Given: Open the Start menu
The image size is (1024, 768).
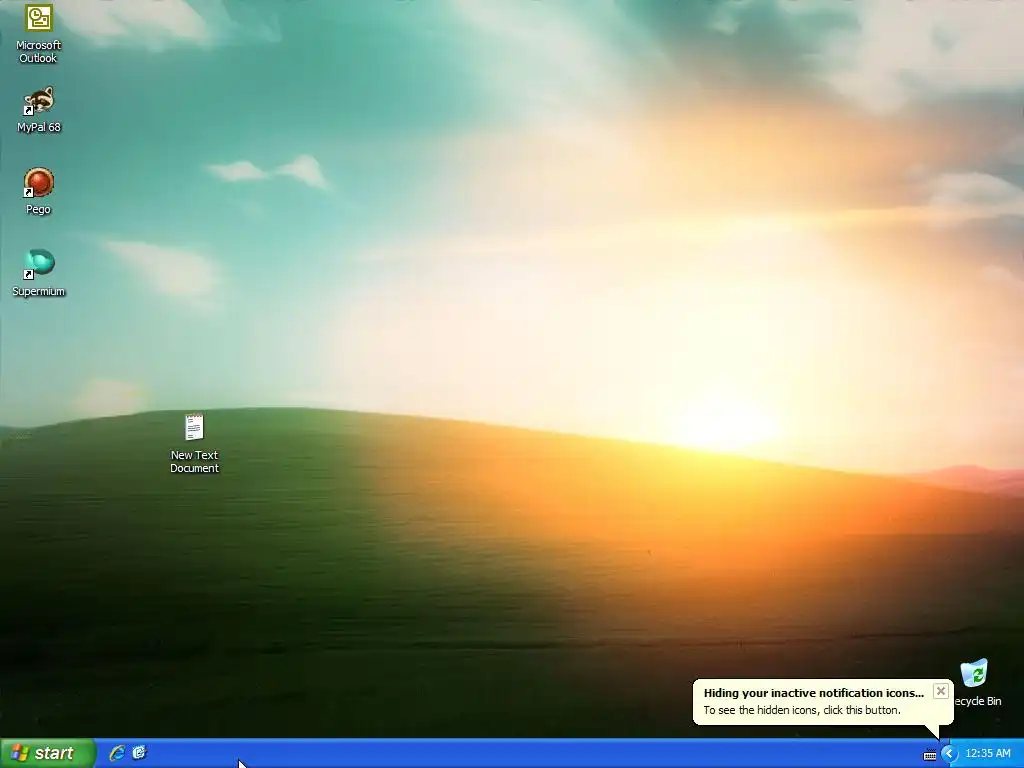Looking at the screenshot, I should [48, 753].
